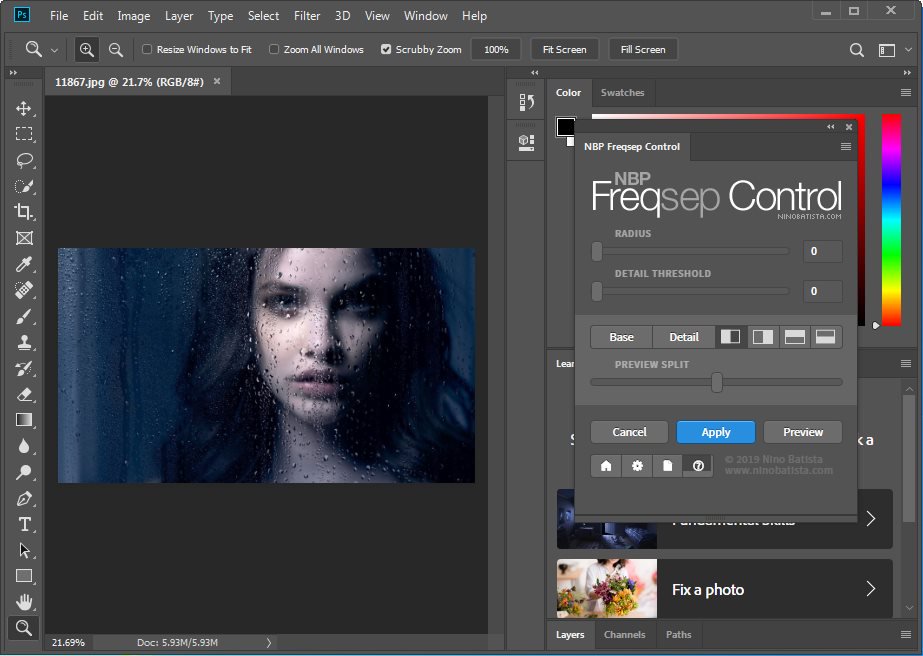The image size is (923, 656).
Task: Open Freqsep settings gear icon
Action: coord(637,466)
